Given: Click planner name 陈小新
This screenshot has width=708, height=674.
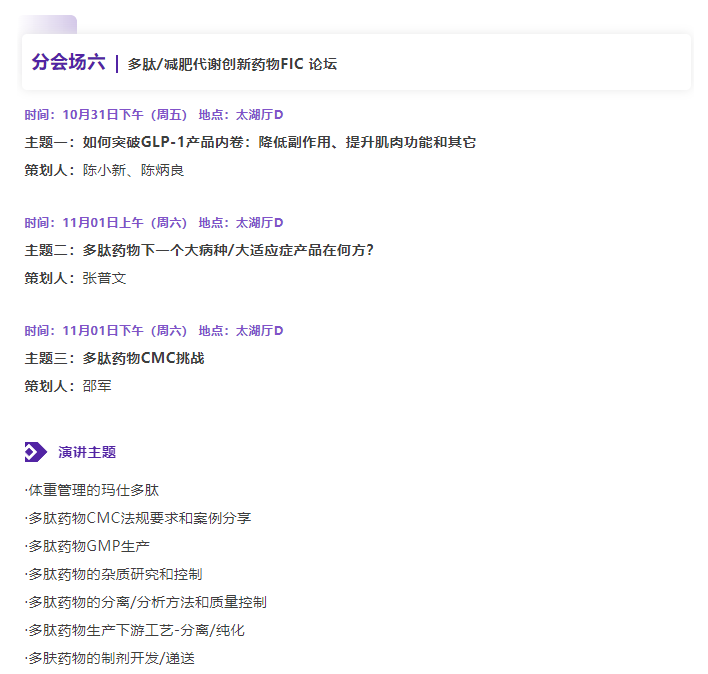Looking at the screenshot, I should (x=104, y=170).
